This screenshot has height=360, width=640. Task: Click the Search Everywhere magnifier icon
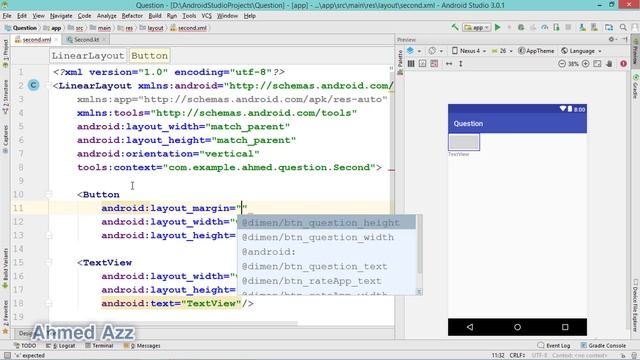[x=623, y=27]
